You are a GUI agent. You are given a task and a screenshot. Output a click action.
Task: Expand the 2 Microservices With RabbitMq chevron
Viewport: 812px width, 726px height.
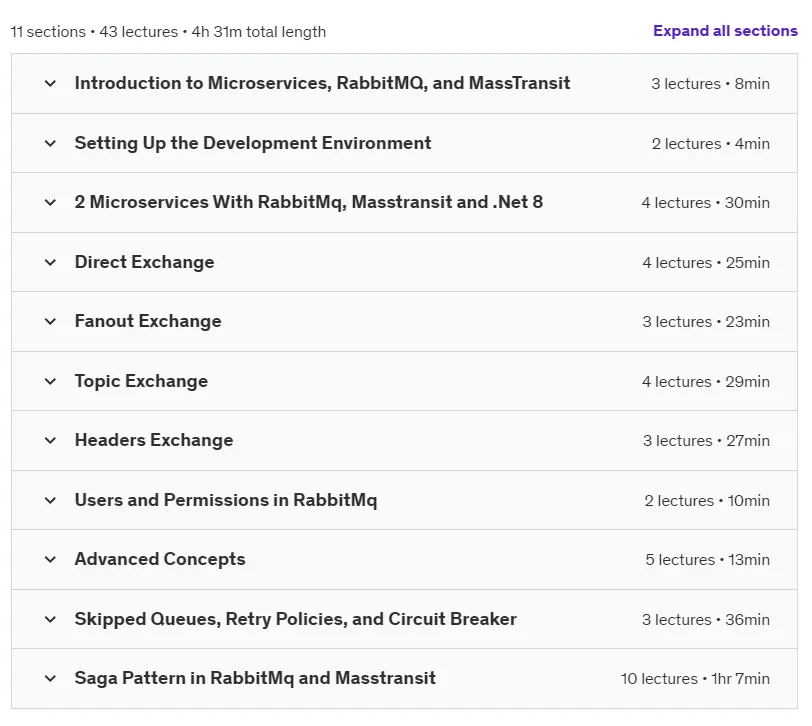pos(50,202)
